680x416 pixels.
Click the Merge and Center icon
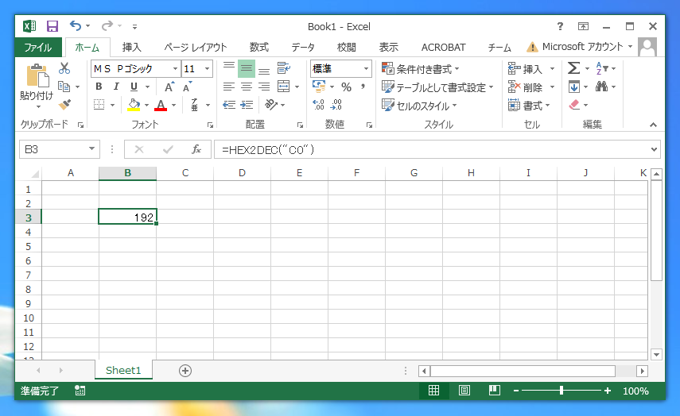[x=284, y=86]
